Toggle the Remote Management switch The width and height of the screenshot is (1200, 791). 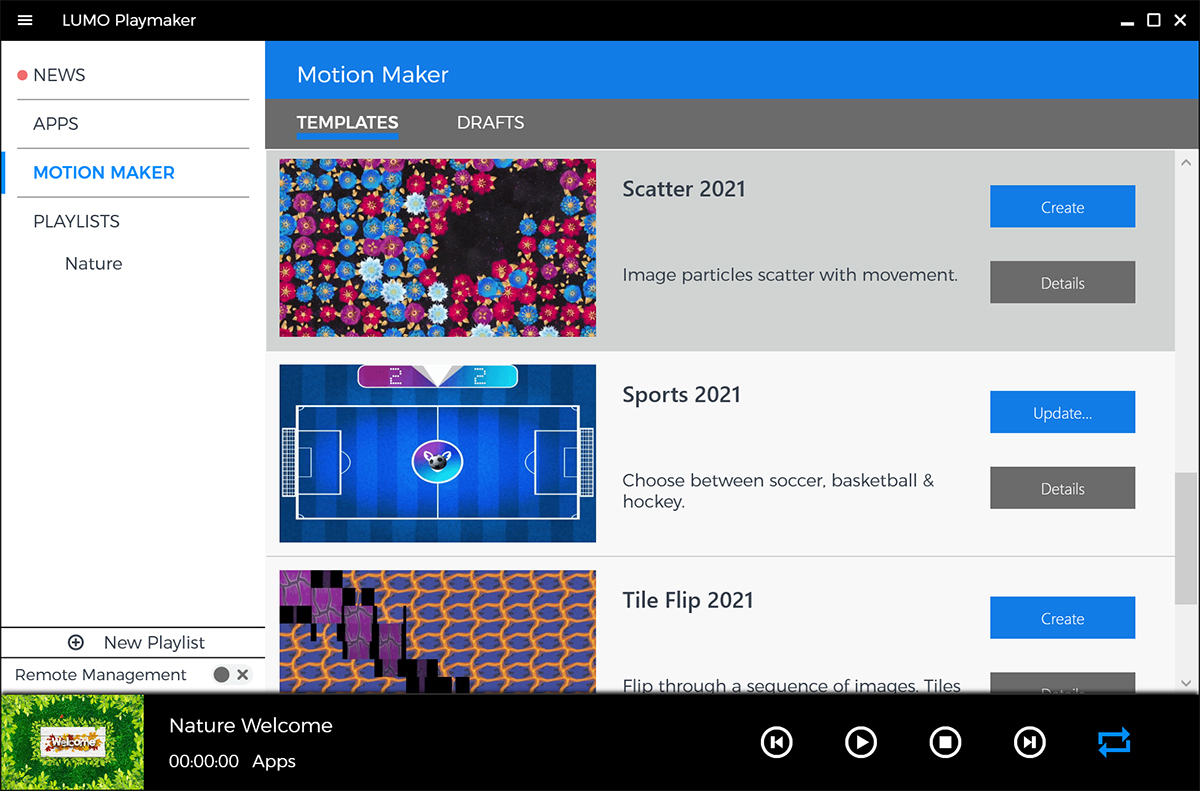pyautogui.click(x=222, y=675)
